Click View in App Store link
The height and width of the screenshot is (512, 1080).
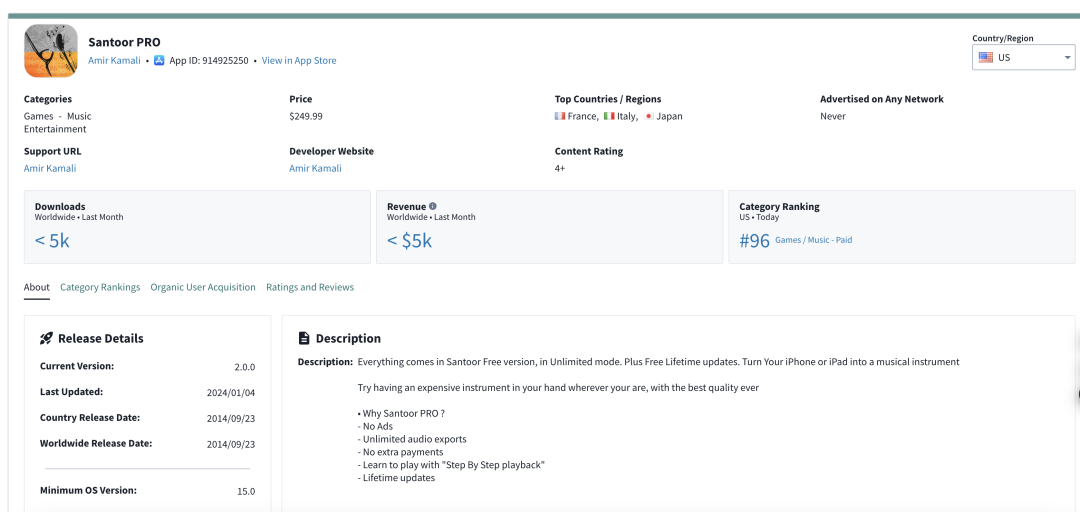[x=299, y=61]
